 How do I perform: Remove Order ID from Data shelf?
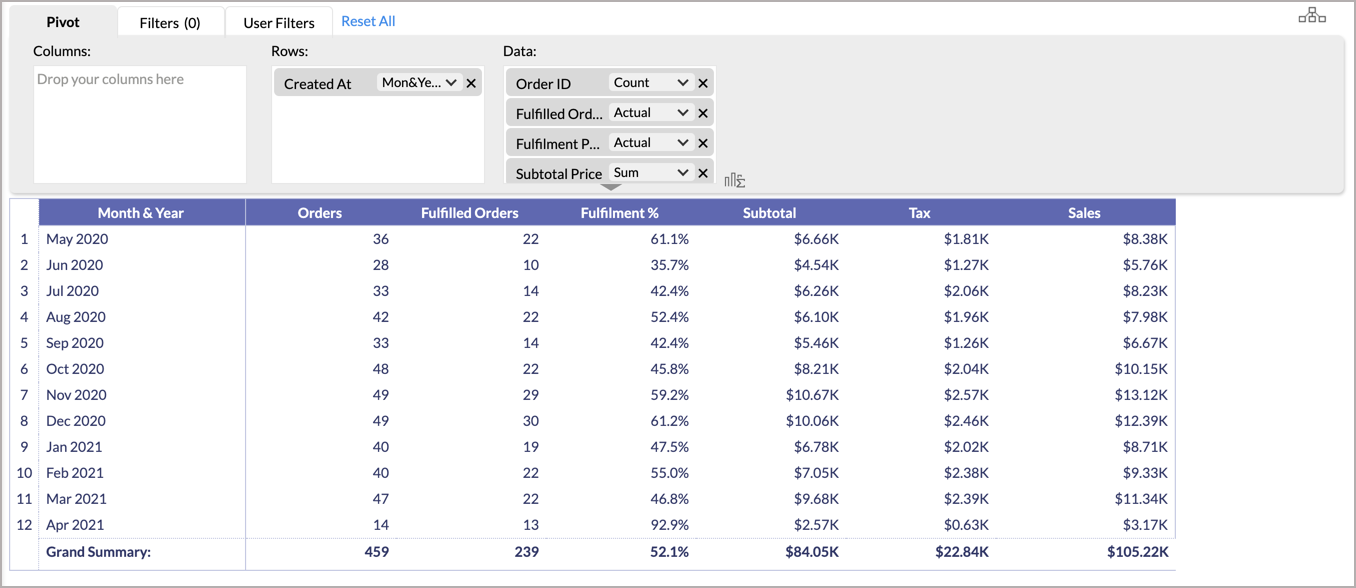(x=703, y=83)
